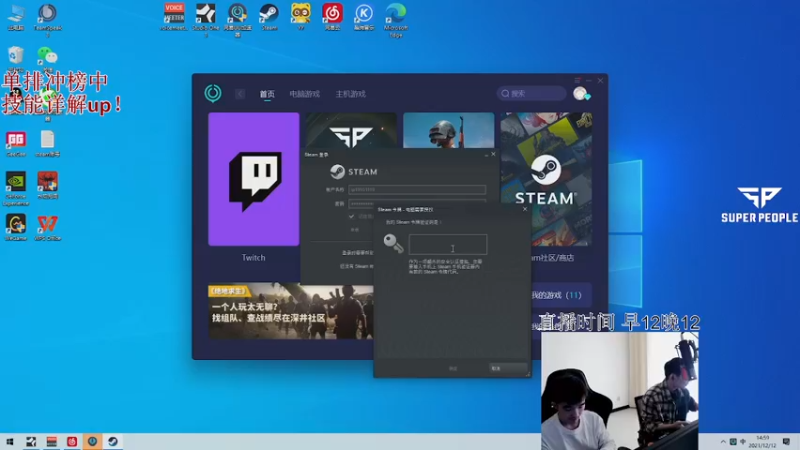Open the NetEase Cloud Music desktop shortcut
Screen dimensions: 800x450
tap(332, 16)
